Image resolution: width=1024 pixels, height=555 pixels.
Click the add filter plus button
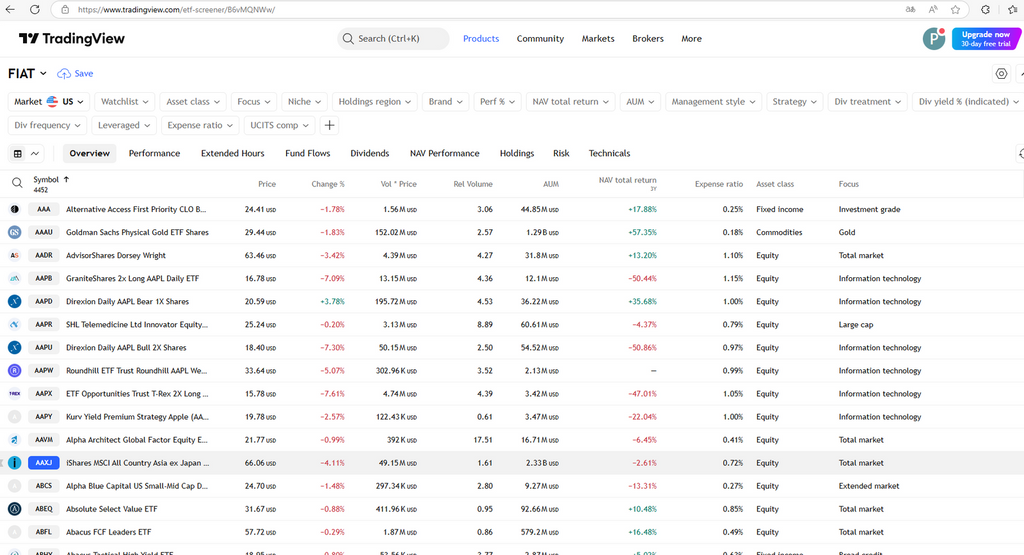(329, 126)
